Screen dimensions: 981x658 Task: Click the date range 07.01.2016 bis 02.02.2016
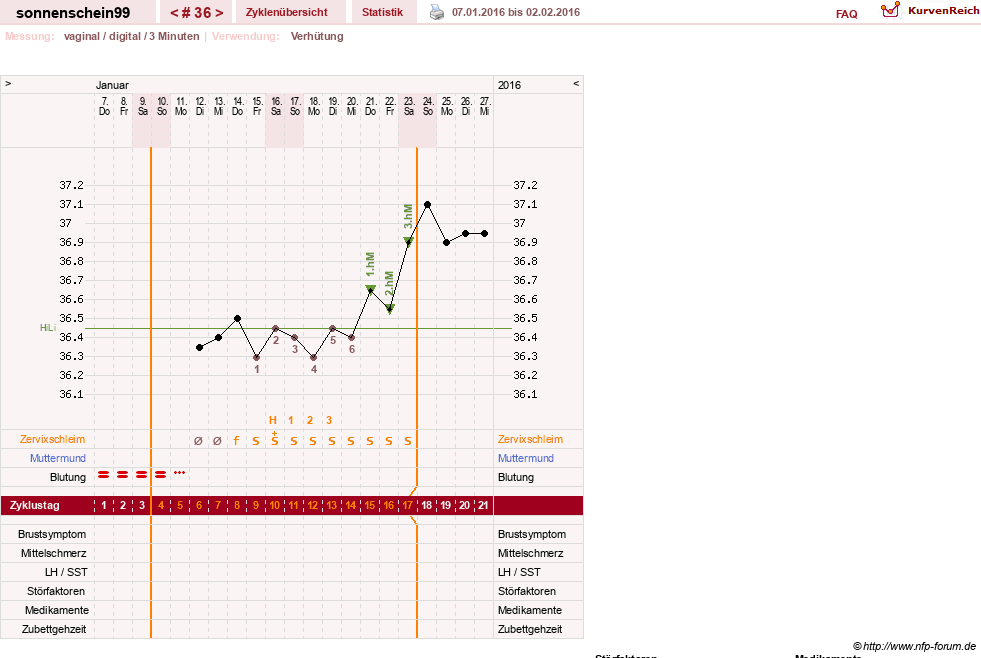(x=516, y=12)
